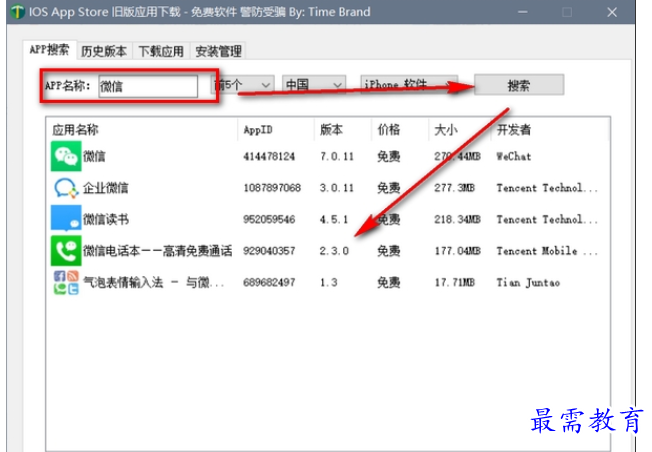Open the 历史版本 tab
652x452 pixels.
pyautogui.click(x=104, y=51)
